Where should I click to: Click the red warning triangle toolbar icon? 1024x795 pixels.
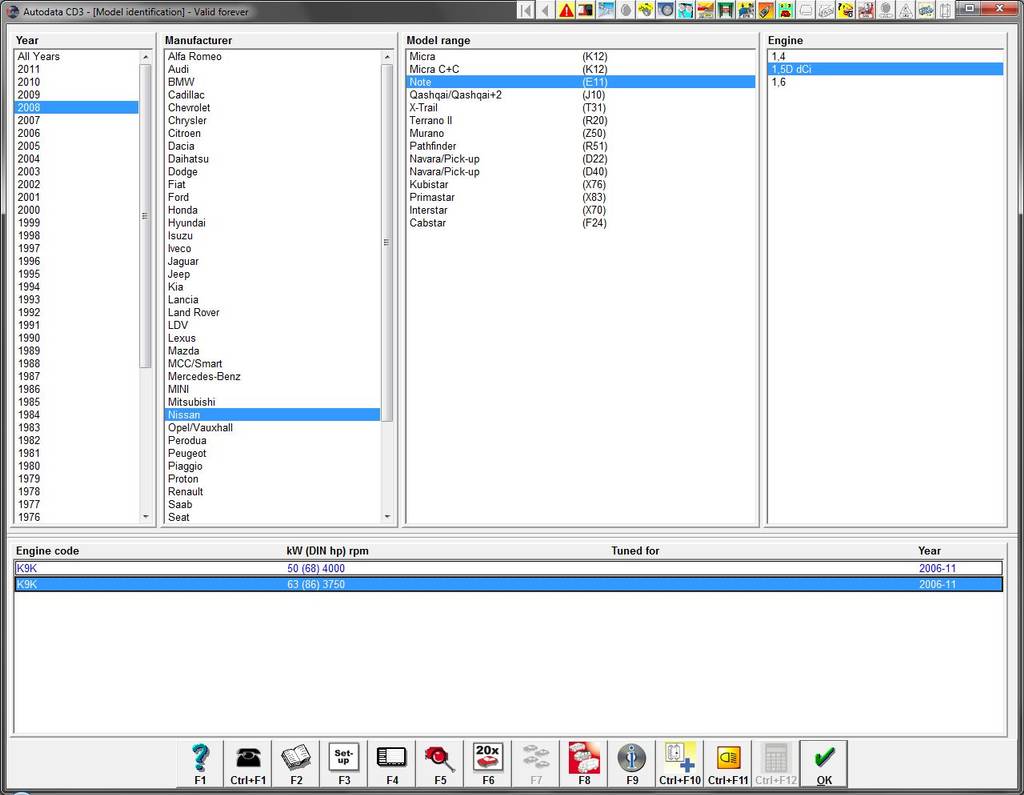(x=566, y=10)
